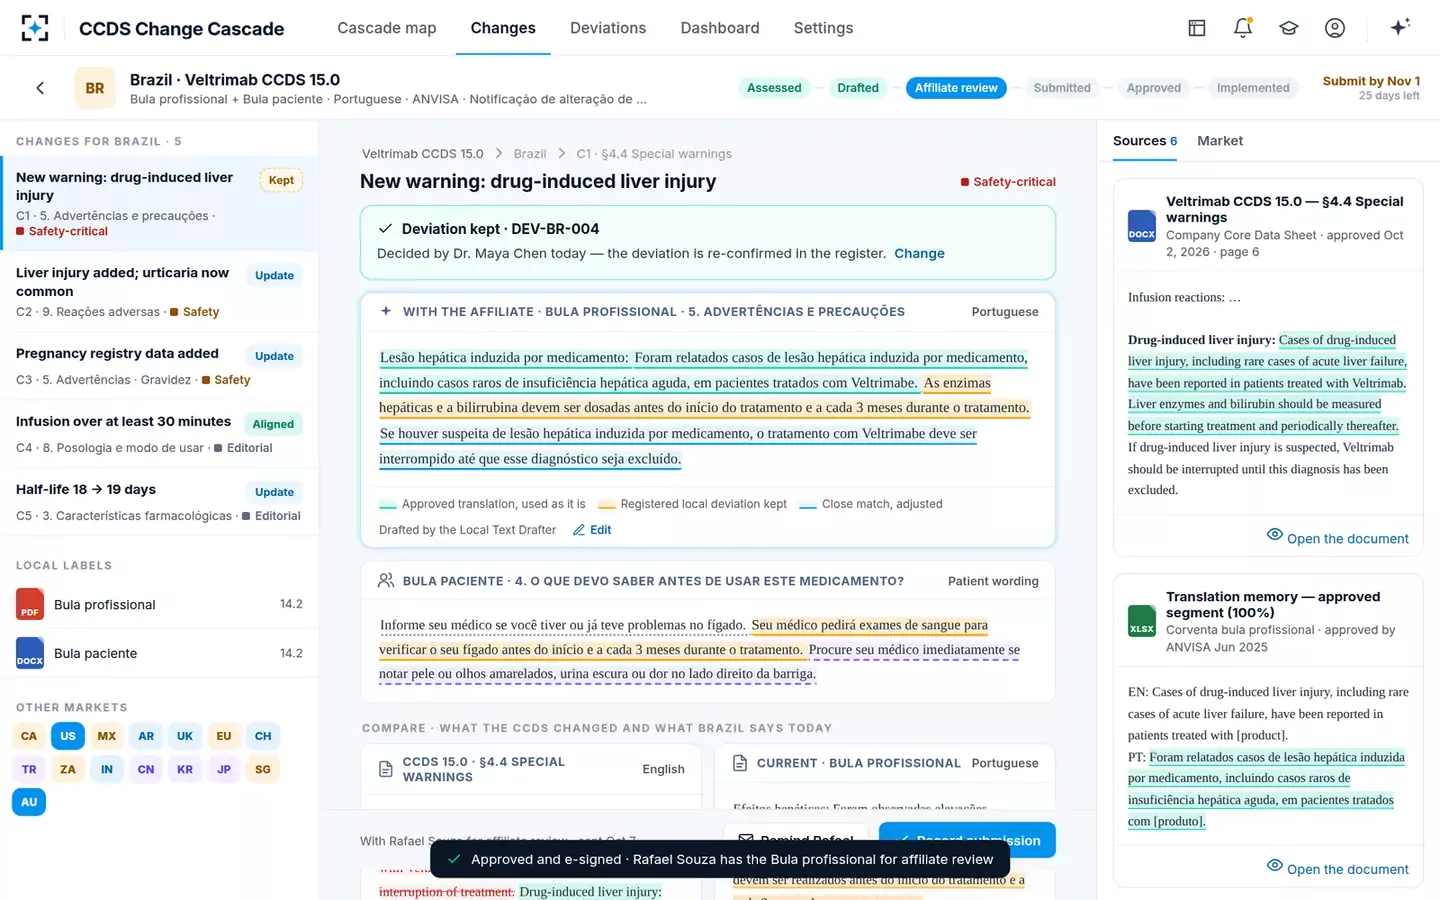The image size is (1440, 900).
Task: Open the Translation memory document
Action: coord(1338,869)
